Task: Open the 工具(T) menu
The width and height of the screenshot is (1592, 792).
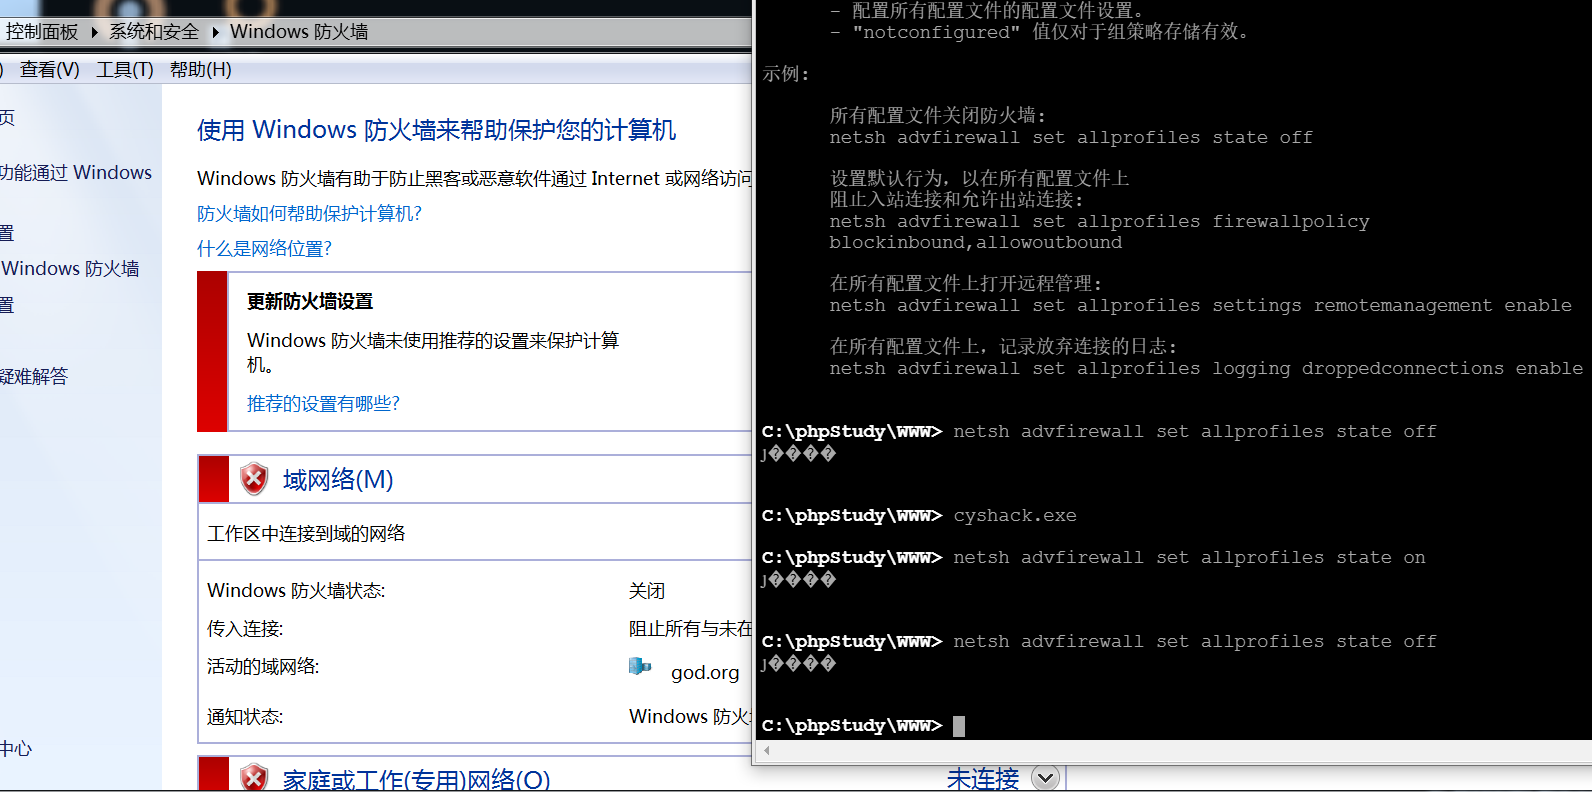Action: (x=125, y=70)
